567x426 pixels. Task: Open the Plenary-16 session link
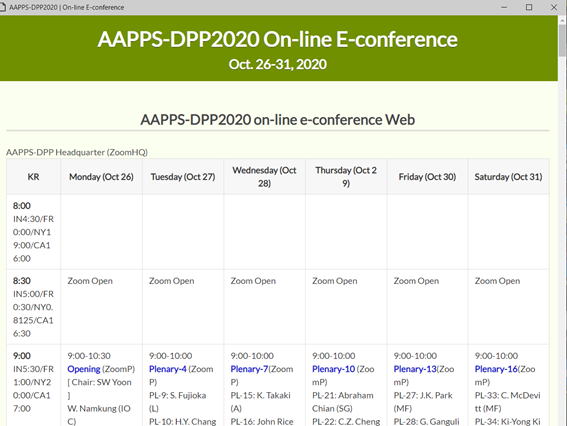pos(496,369)
